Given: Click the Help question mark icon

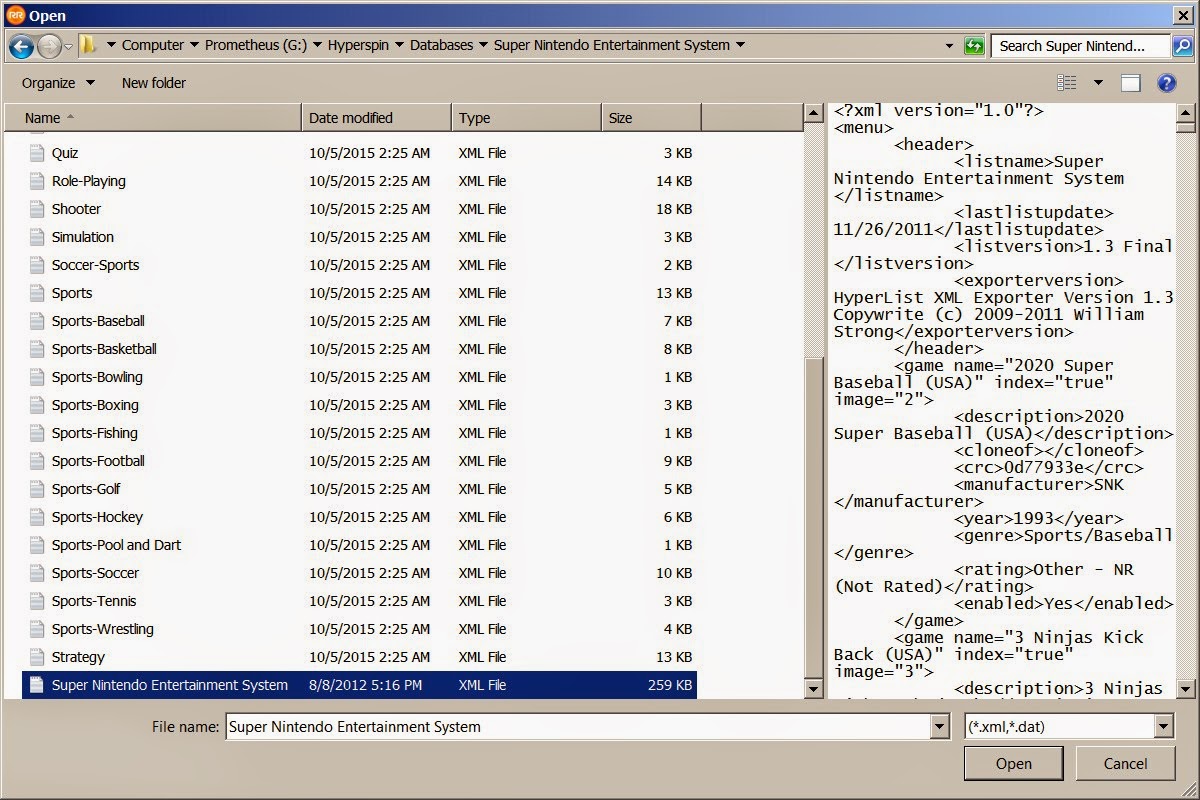Looking at the screenshot, I should click(1166, 83).
